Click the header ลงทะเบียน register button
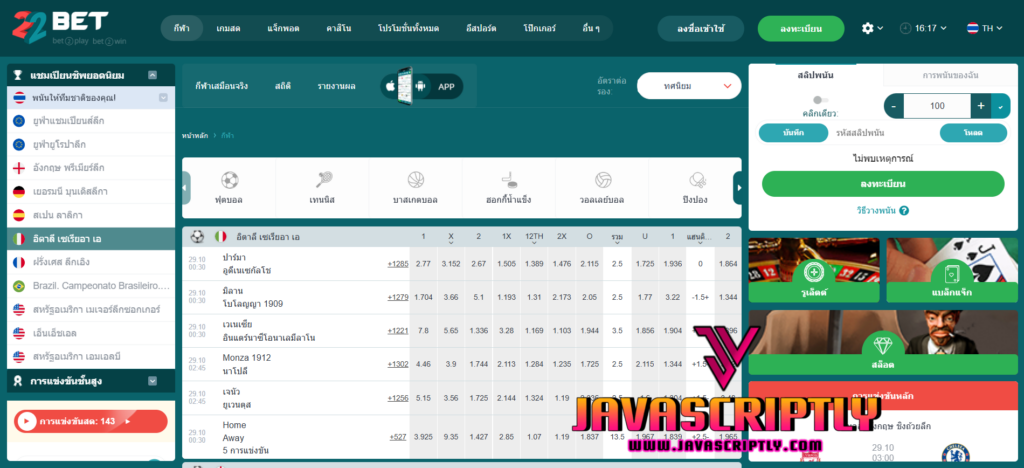Viewport: 1024px width, 468px height. coord(801,28)
